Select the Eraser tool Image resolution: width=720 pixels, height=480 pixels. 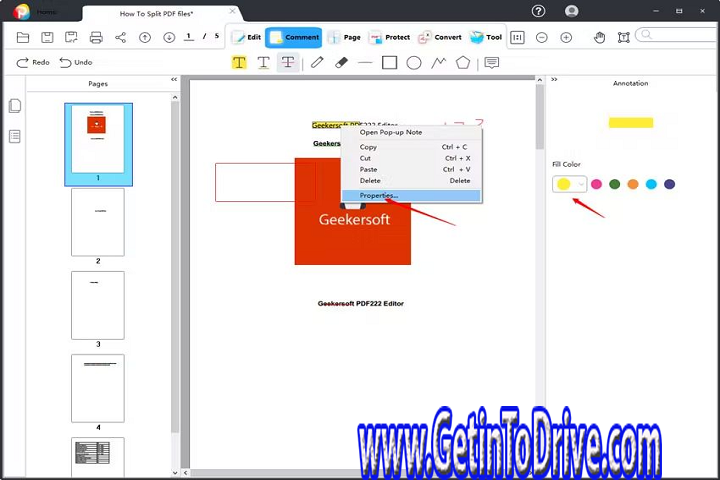[341, 62]
